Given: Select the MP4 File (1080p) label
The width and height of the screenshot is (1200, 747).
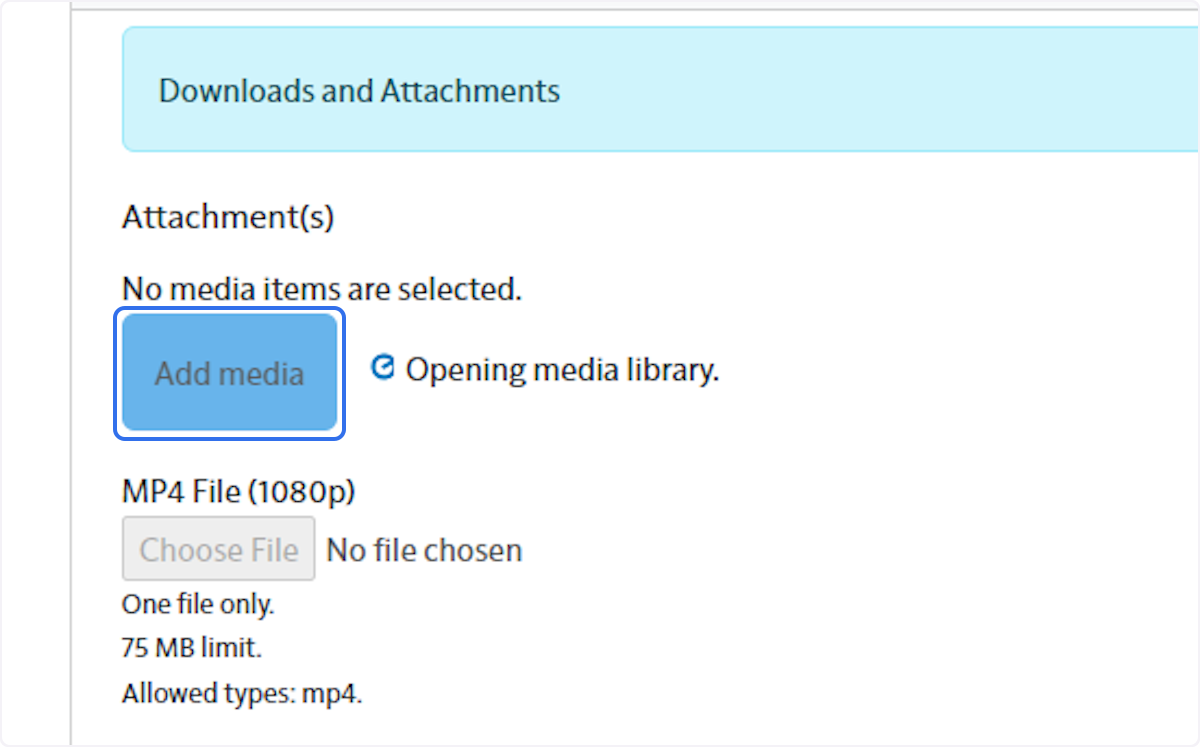Looking at the screenshot, I should click(x=240, y=491).
